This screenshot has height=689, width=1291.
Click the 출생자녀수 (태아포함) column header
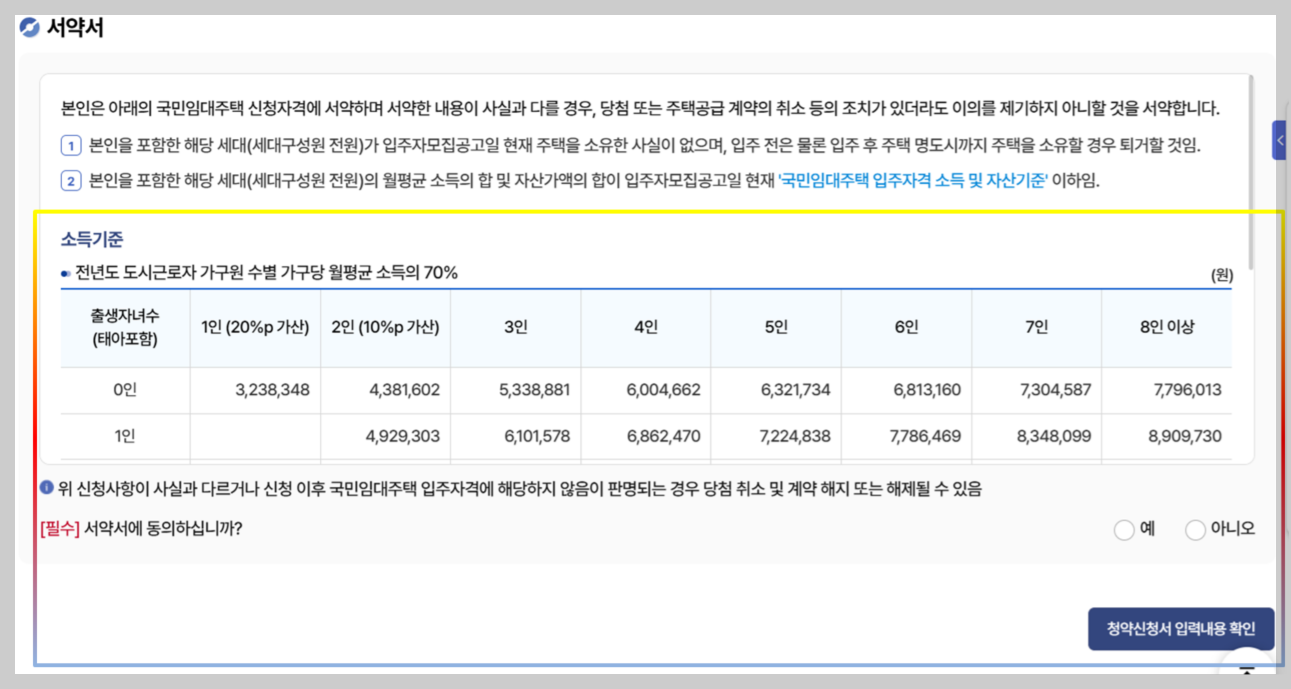[125, 327]
